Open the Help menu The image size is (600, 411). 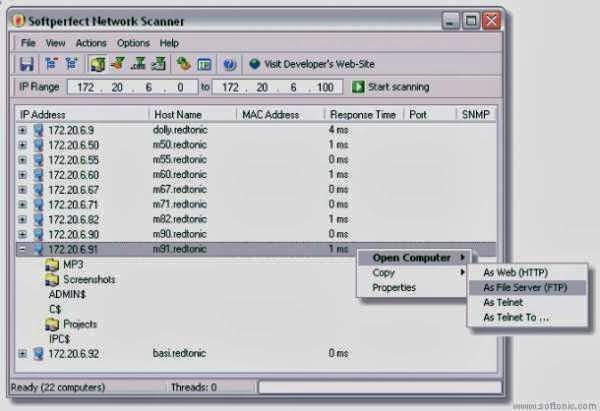click(x=169, y=43)
